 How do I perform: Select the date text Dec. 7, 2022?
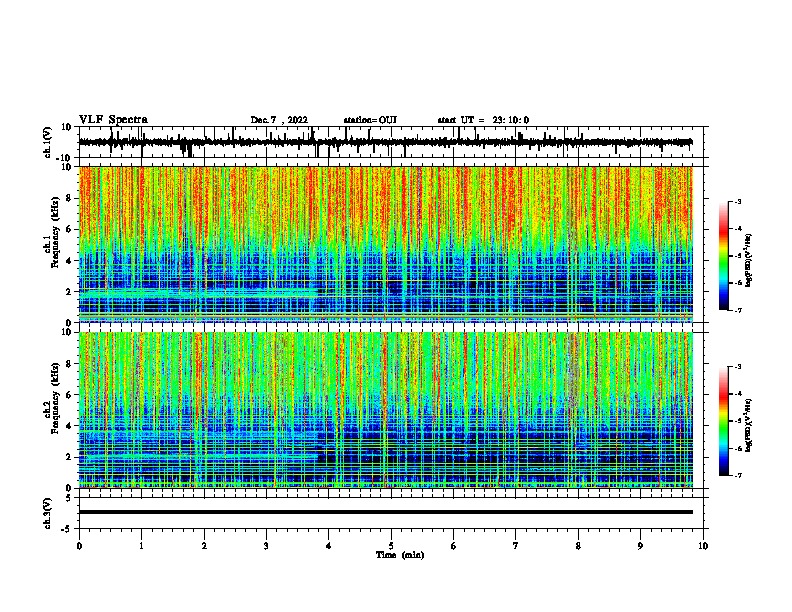[x=279, y=120]
